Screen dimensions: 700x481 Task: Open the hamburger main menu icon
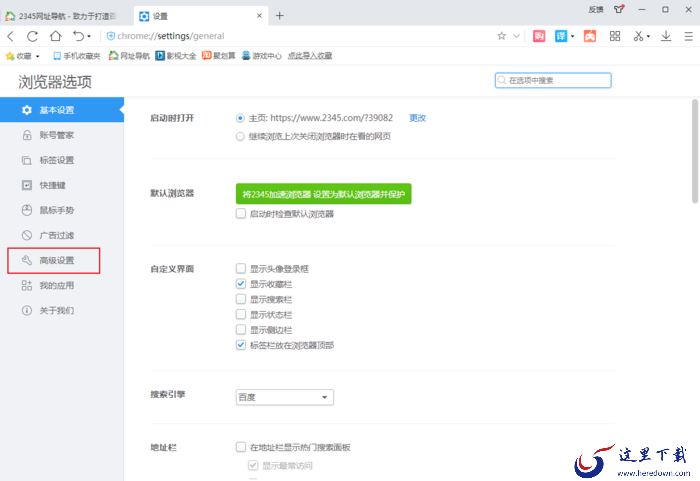[688, 36]
